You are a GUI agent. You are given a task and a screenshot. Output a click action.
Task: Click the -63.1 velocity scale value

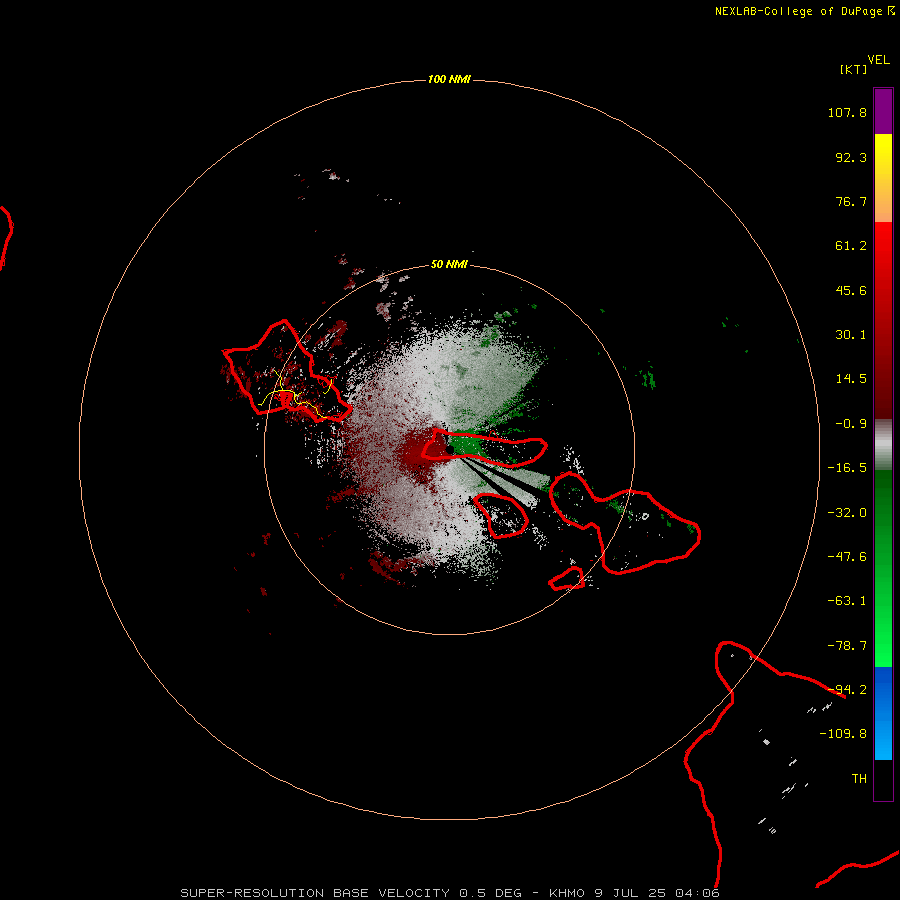(847, 601)
